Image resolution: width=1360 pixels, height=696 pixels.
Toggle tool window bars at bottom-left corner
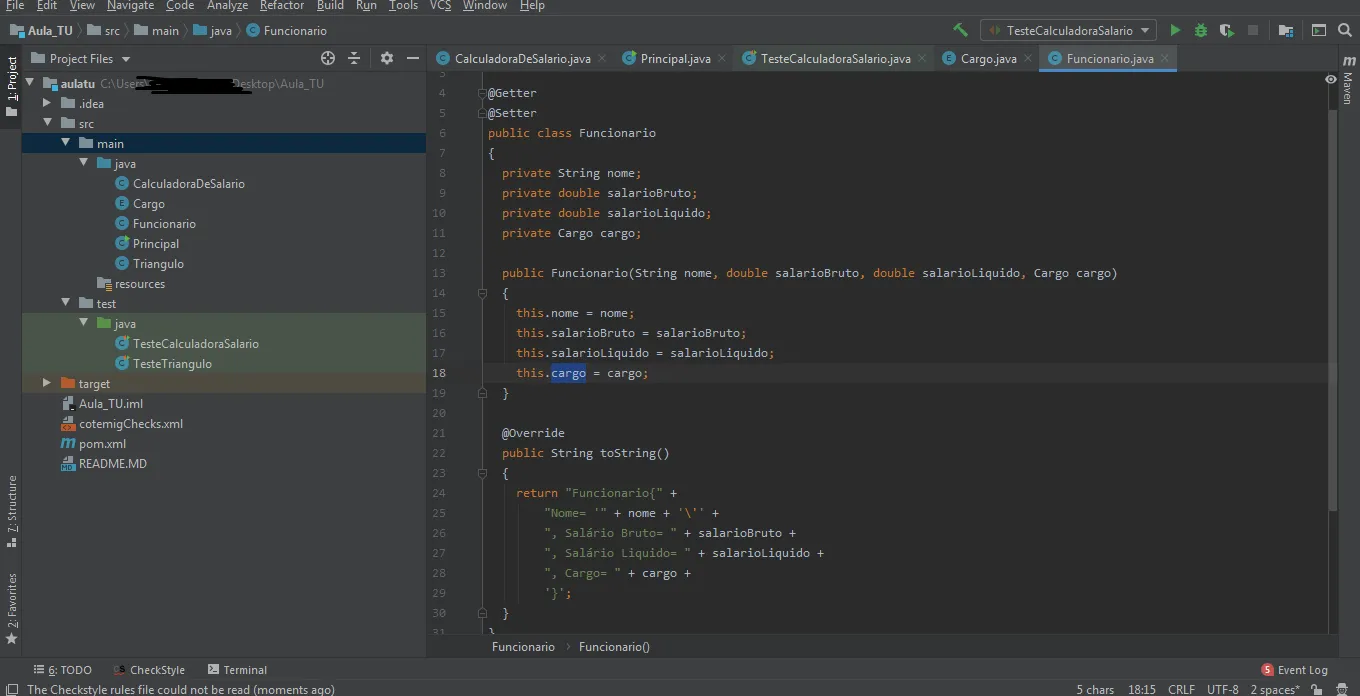point(12,689)
